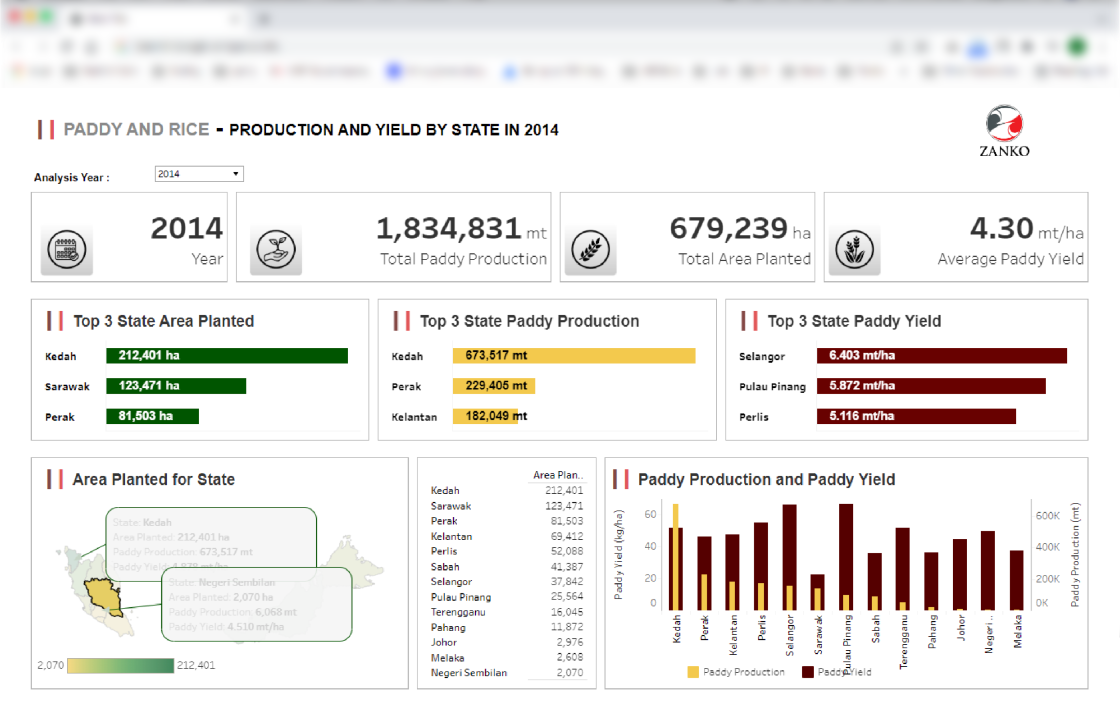Click the wheat icon beside Total Area Planted
This screenshot has width=1120, height=701.
point(590,250)
